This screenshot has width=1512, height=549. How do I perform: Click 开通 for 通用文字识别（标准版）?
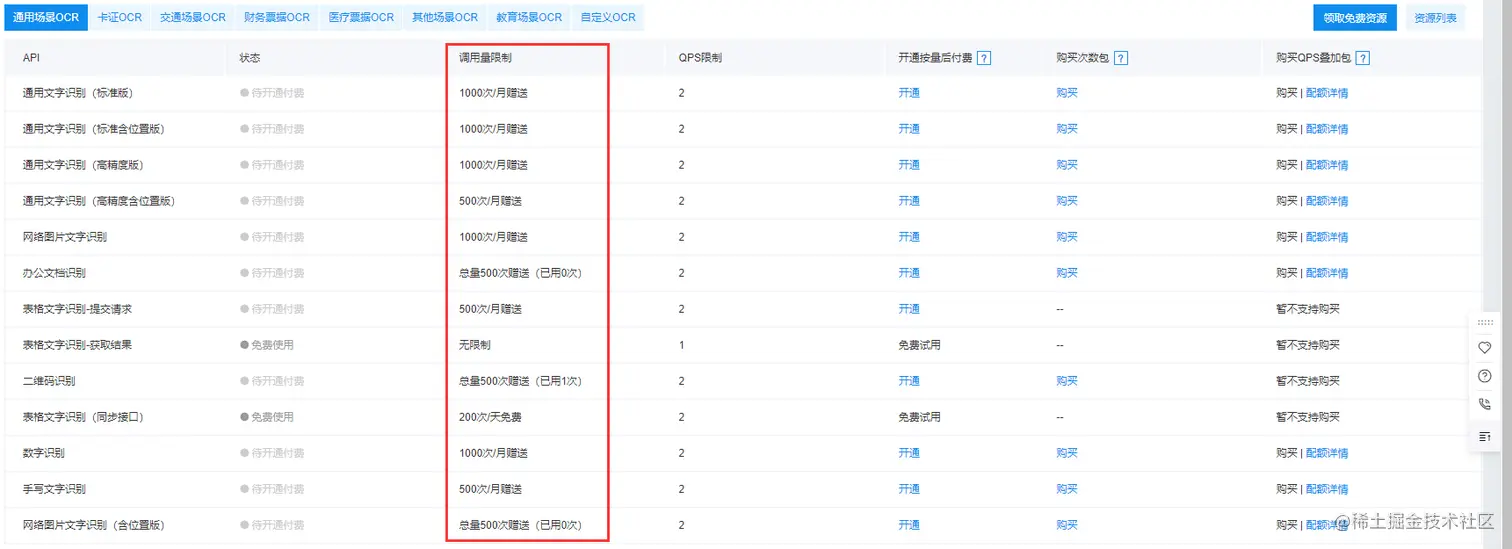coord(909,93)
